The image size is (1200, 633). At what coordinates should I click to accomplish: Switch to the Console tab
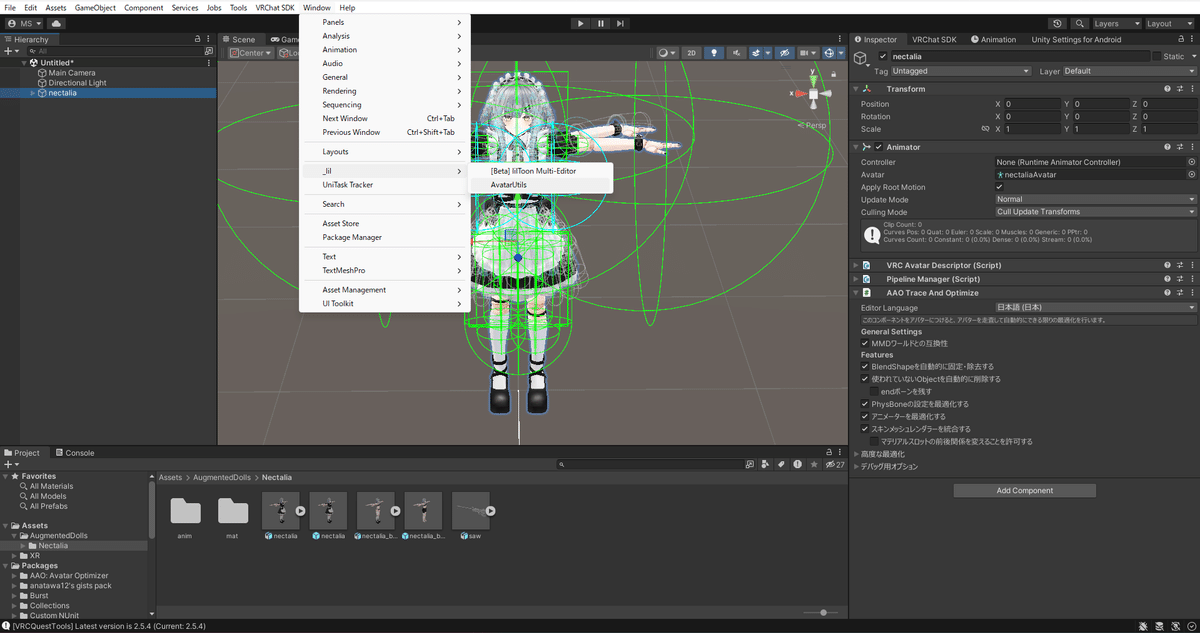click(75, 453)
